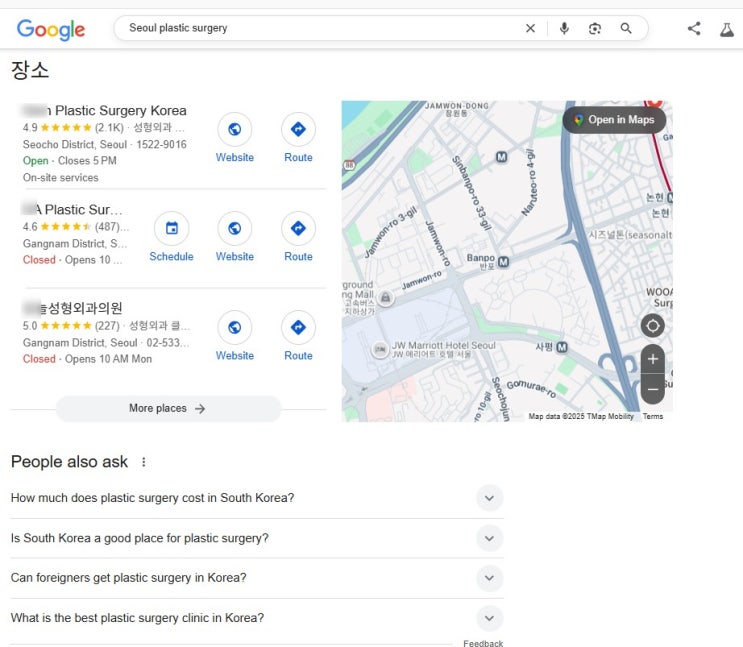Image resolution: width=743 pixels, height=647 pixels.
Task: Open the 'A Plastic Sur…' listing title
Action: (x=72, y=210)
